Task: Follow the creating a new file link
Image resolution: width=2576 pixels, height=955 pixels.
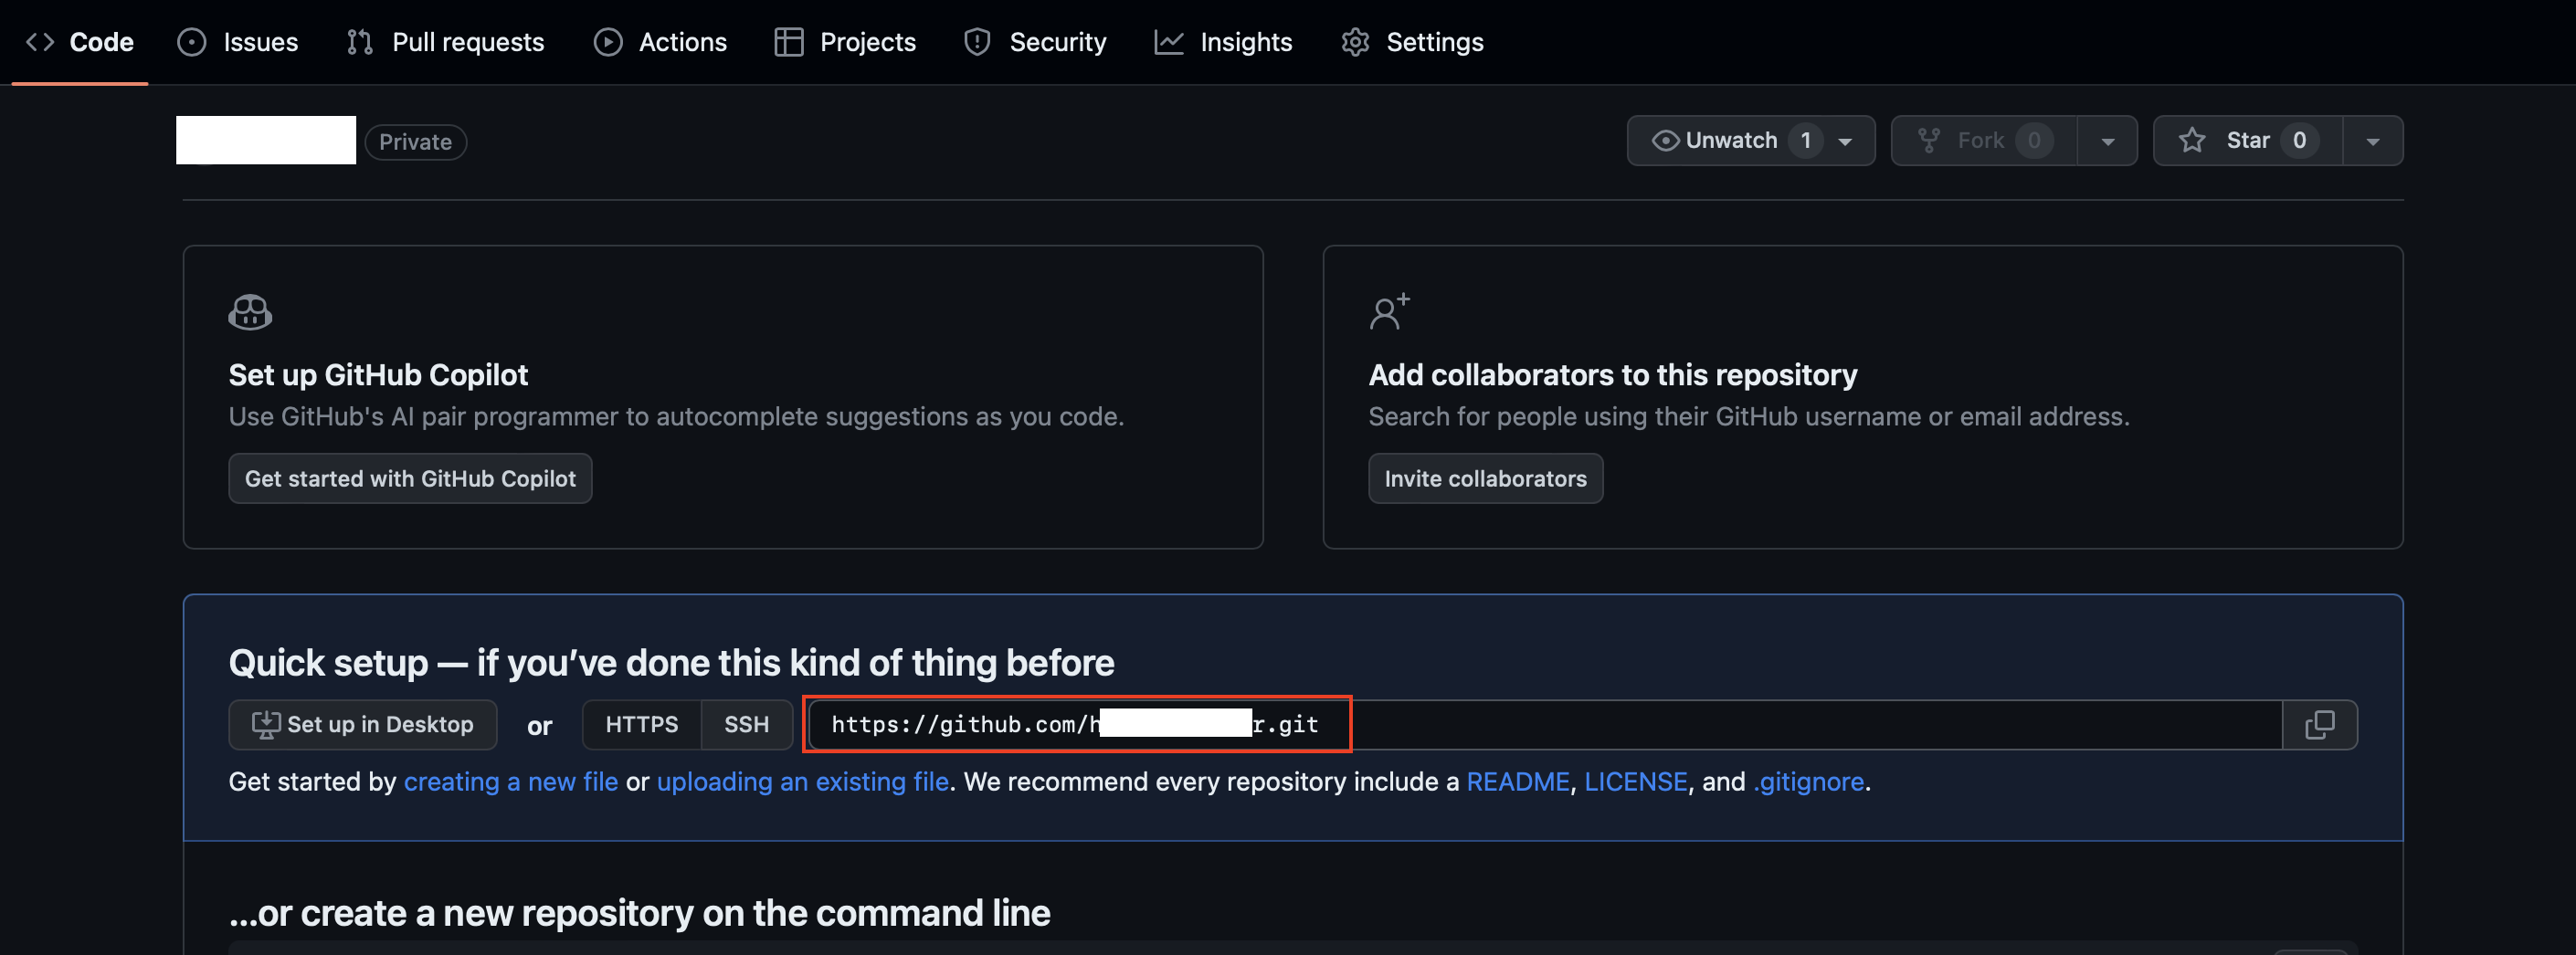Action: point(511,782)
